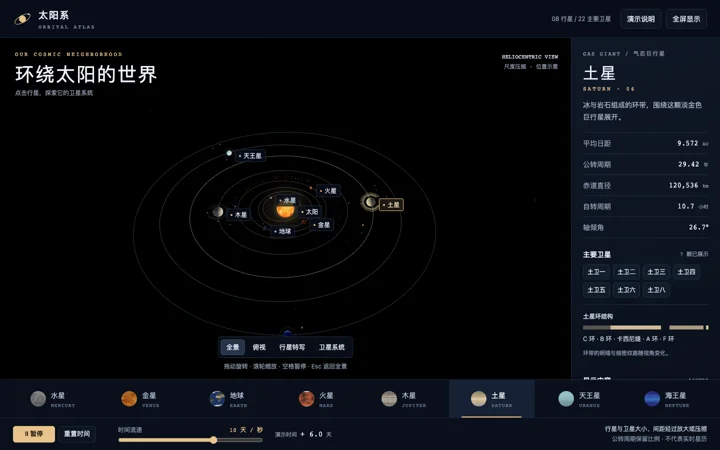Click the 轴倾角 value 26.7°

pyautogui.click(x=698, y=227)
